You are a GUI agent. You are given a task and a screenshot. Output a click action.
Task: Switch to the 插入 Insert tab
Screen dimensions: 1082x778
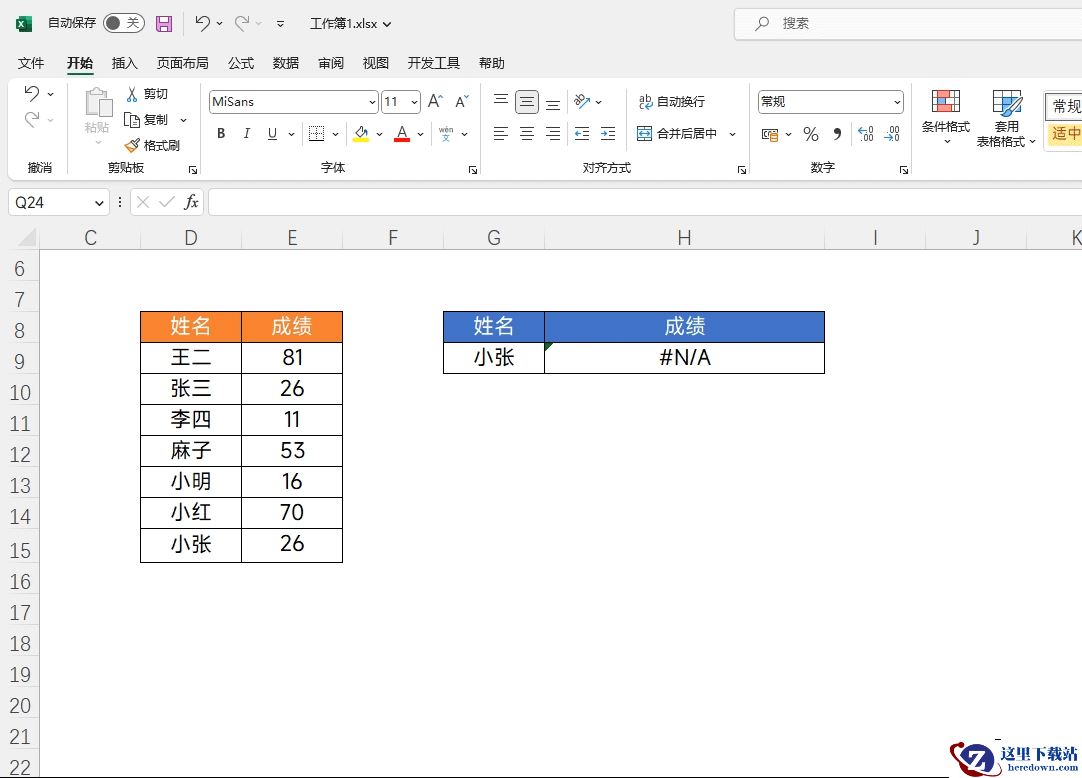click(124, 63)
